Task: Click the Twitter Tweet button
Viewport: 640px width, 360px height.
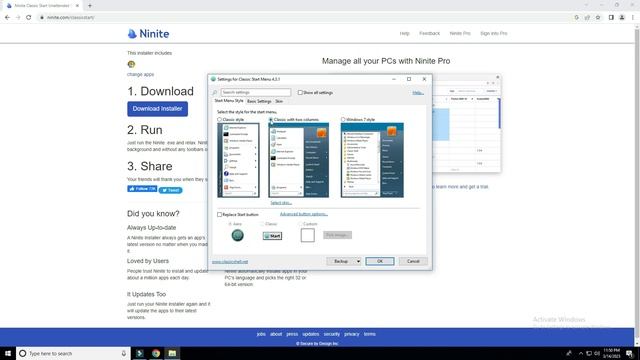Action: (171, 190)
